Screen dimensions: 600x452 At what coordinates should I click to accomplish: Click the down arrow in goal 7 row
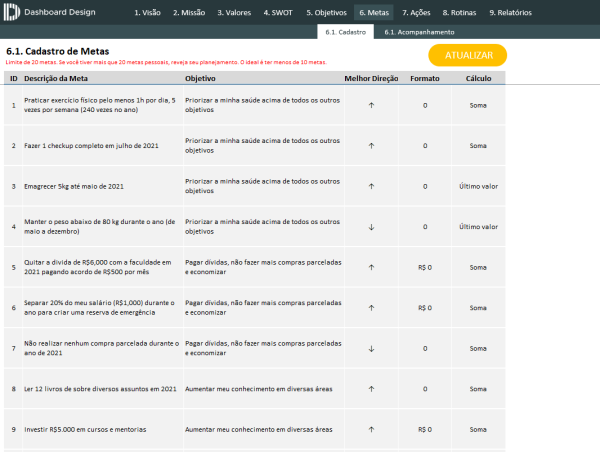(x=371, y=348)
